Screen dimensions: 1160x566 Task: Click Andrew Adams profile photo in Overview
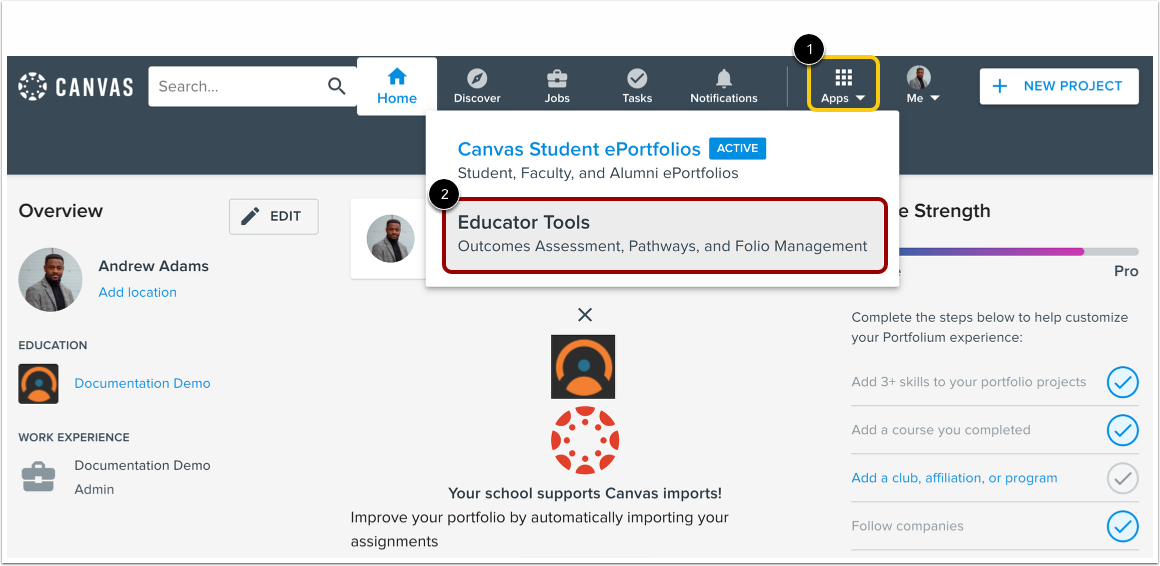[x=50, y=279]
